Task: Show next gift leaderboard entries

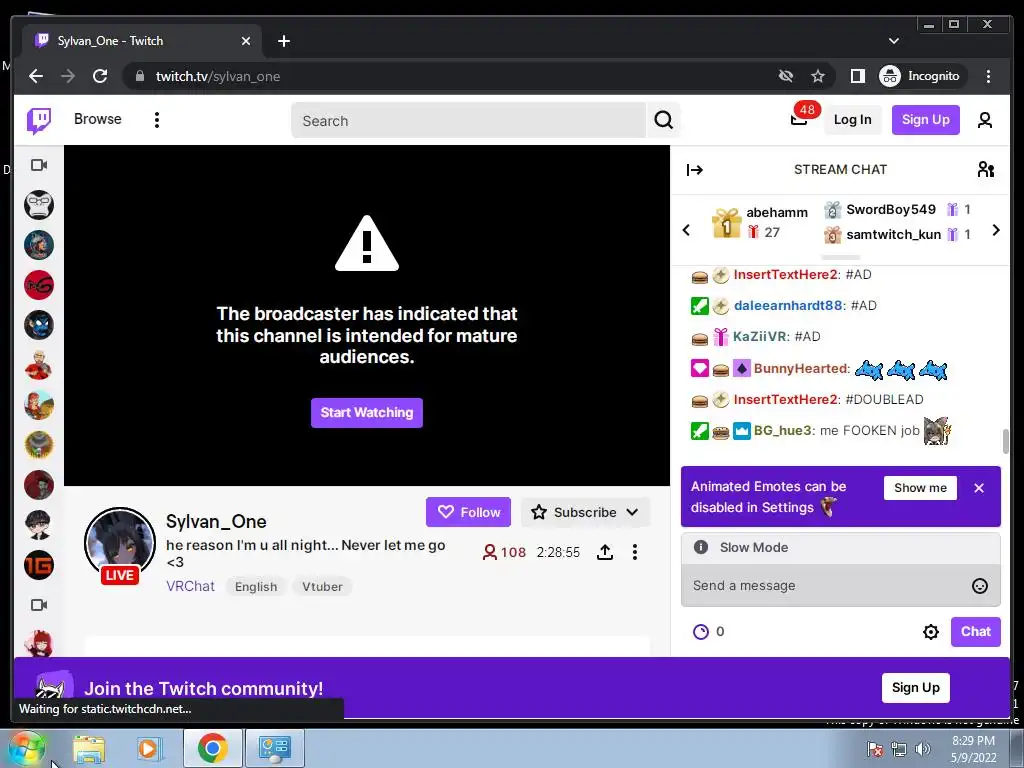Action: [996, 230]
